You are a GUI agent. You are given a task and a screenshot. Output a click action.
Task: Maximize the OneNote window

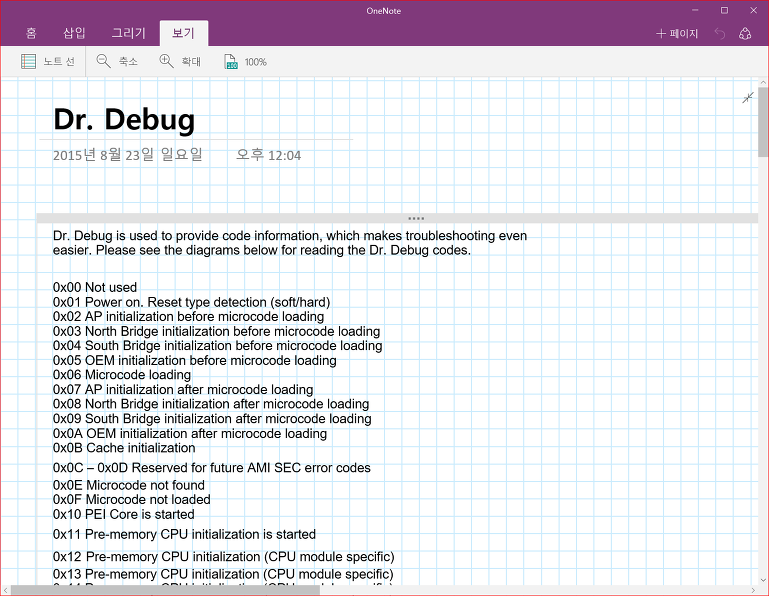[724, 10]
